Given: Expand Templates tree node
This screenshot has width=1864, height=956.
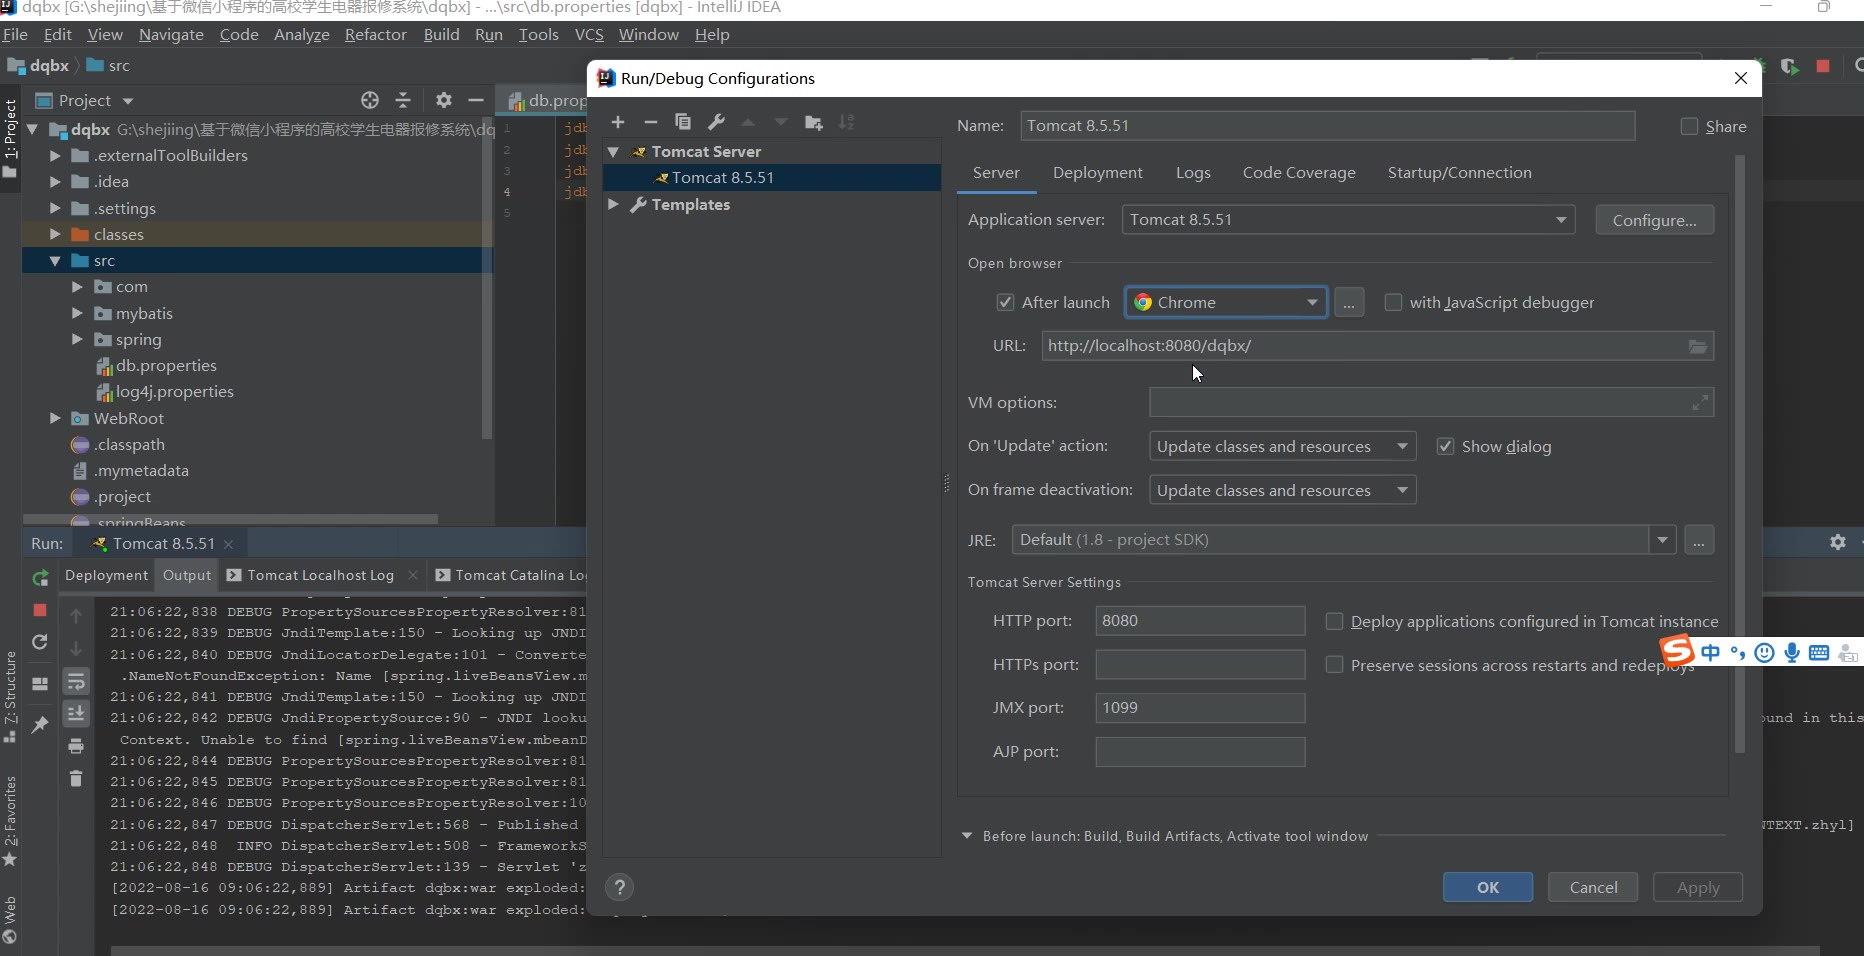Looking at the screenshot, I should click(613, 204).
